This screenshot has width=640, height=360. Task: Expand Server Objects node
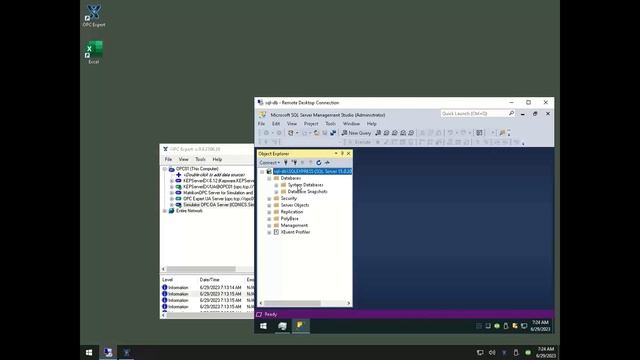269,205
